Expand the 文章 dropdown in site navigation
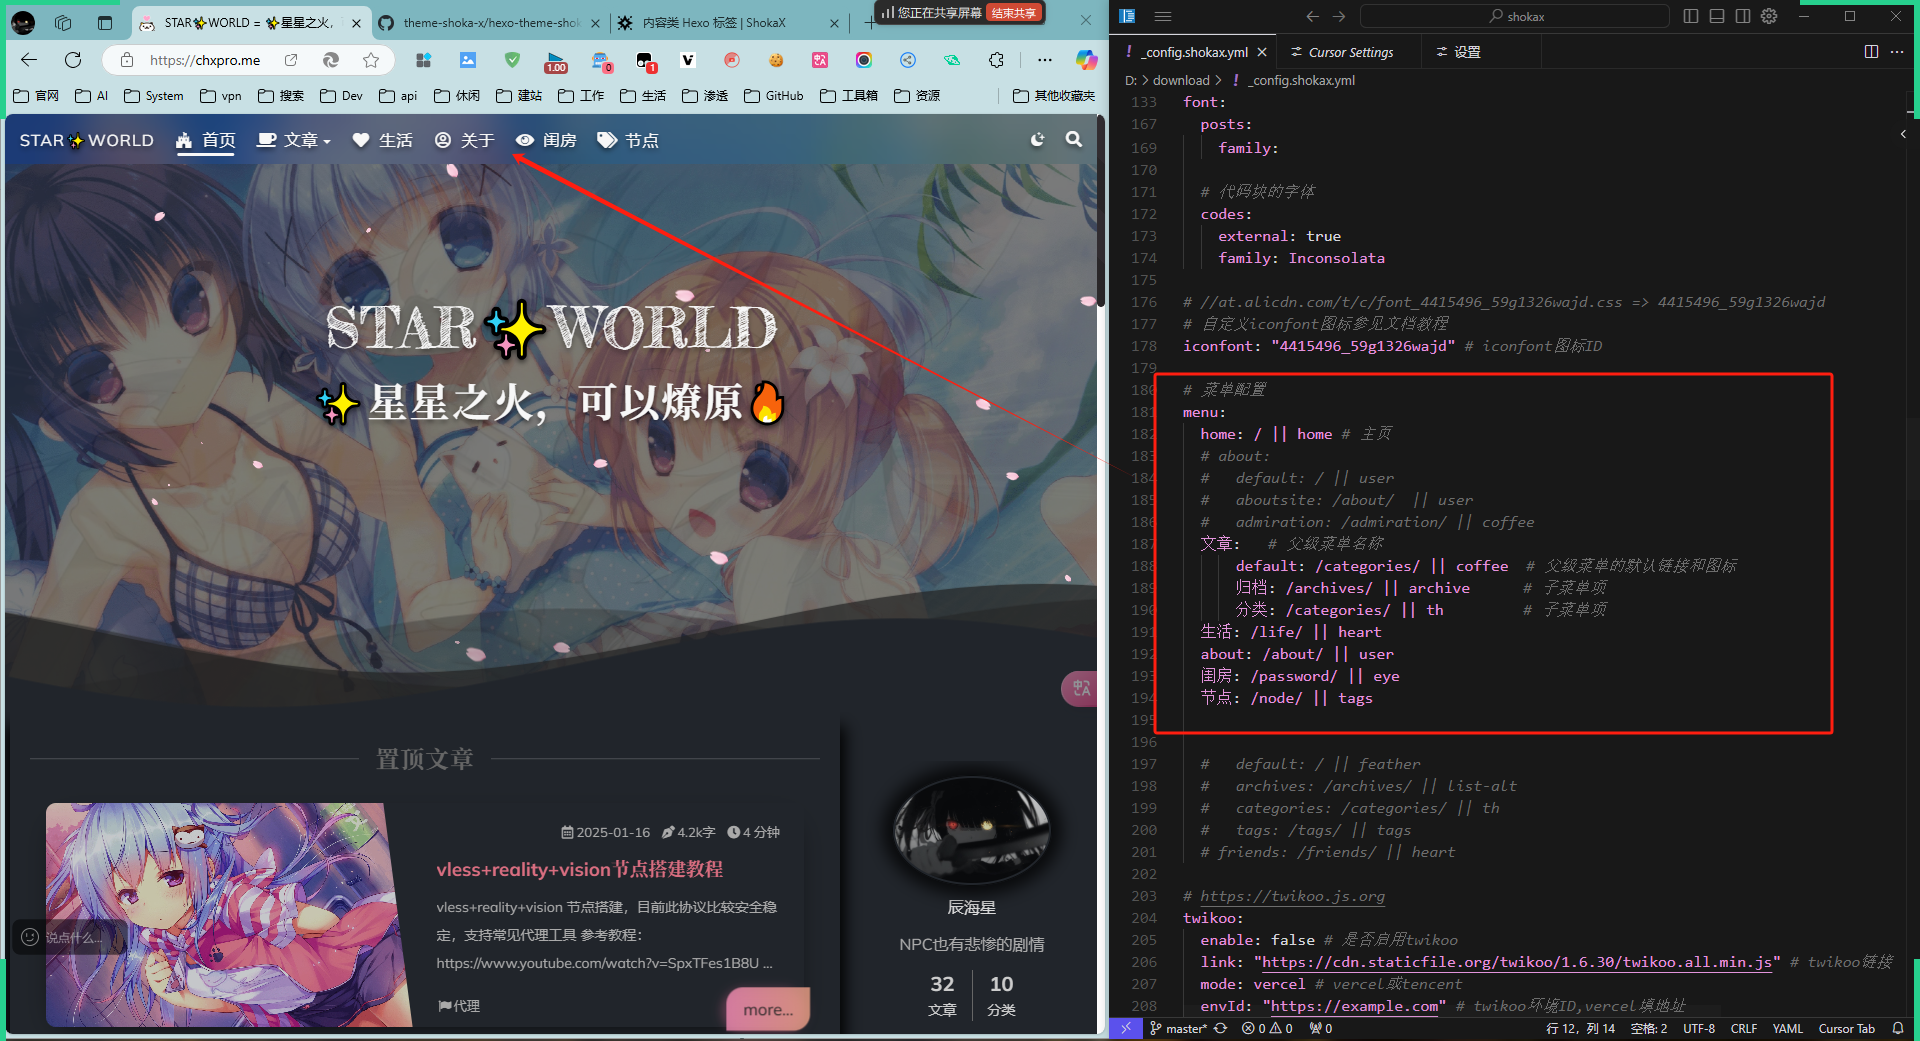1920x1041 pixels. click(294, 140)
